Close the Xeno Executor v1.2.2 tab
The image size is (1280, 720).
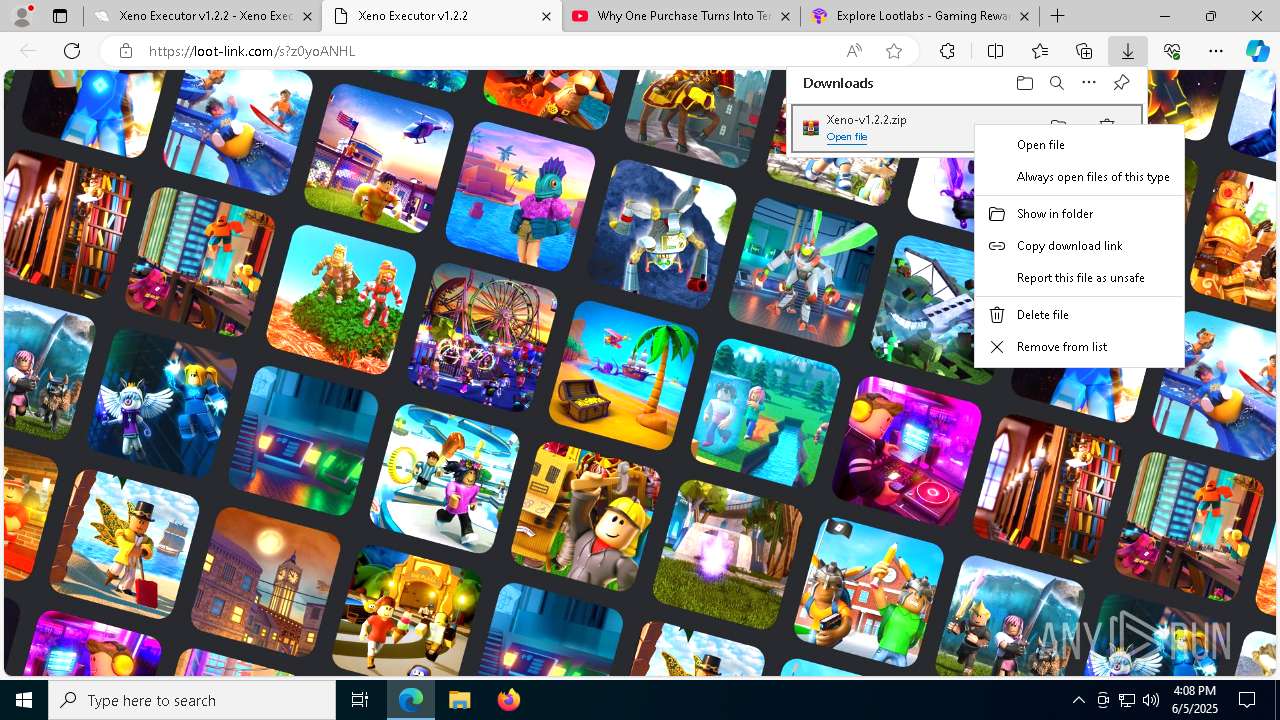[x=545, y=16]
